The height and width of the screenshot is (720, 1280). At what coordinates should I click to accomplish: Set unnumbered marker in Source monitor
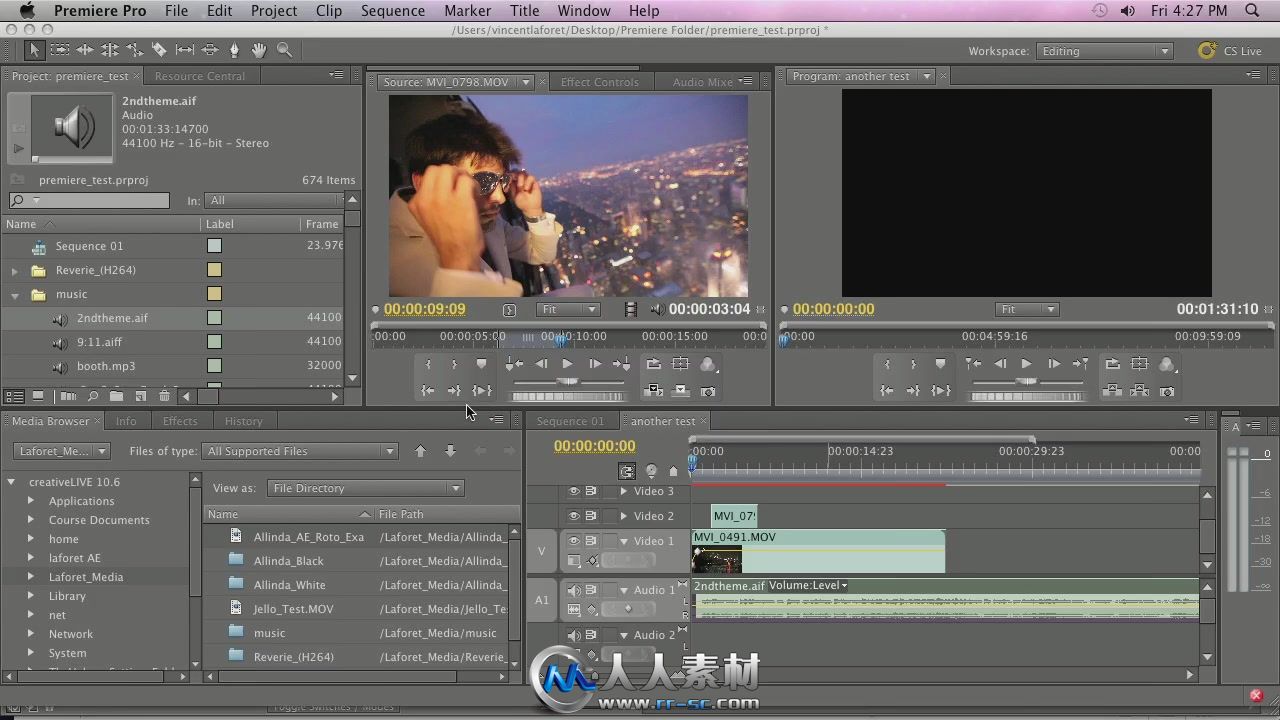click(x=481, y=364)
